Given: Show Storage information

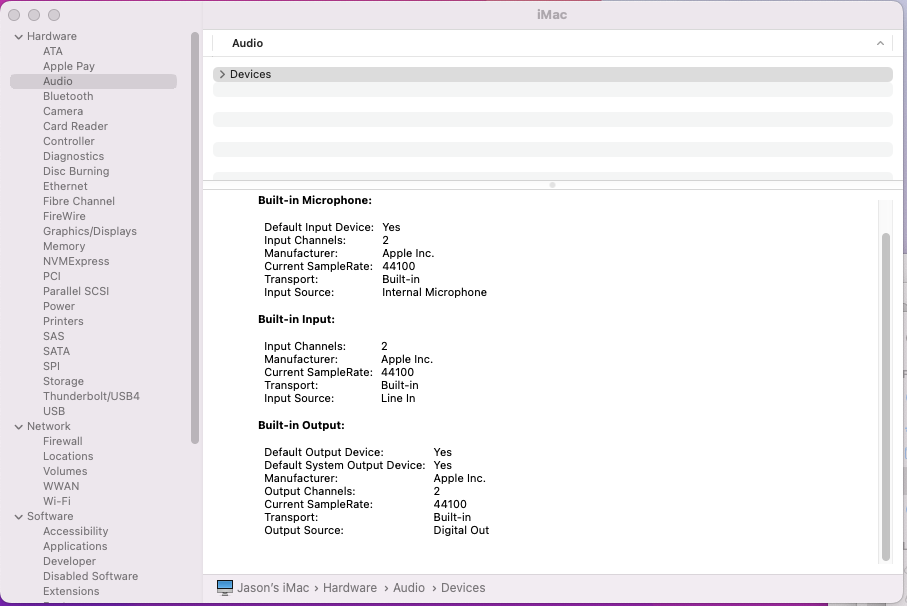Looking at the screenshot, I should tap(63, 382).
